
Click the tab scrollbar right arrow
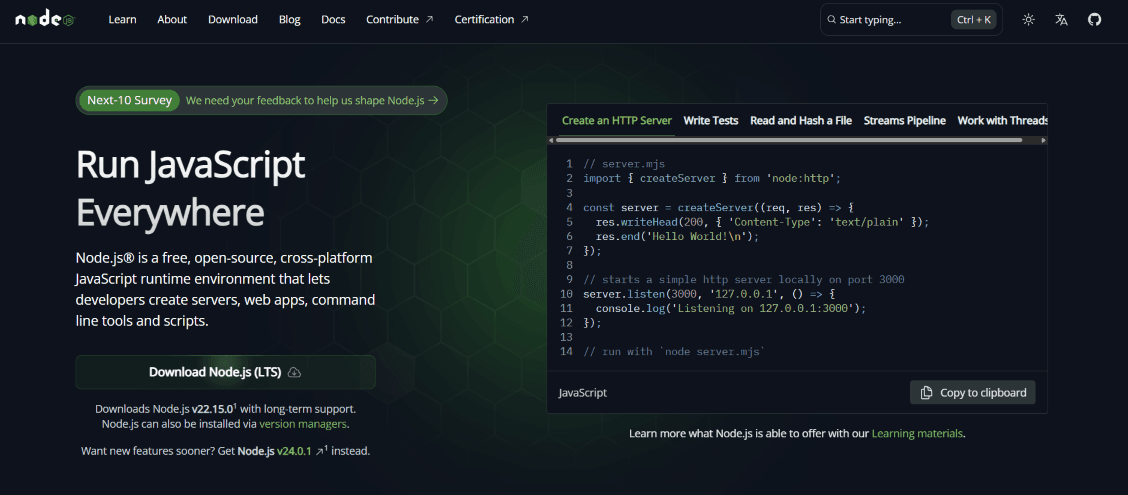1044,140
